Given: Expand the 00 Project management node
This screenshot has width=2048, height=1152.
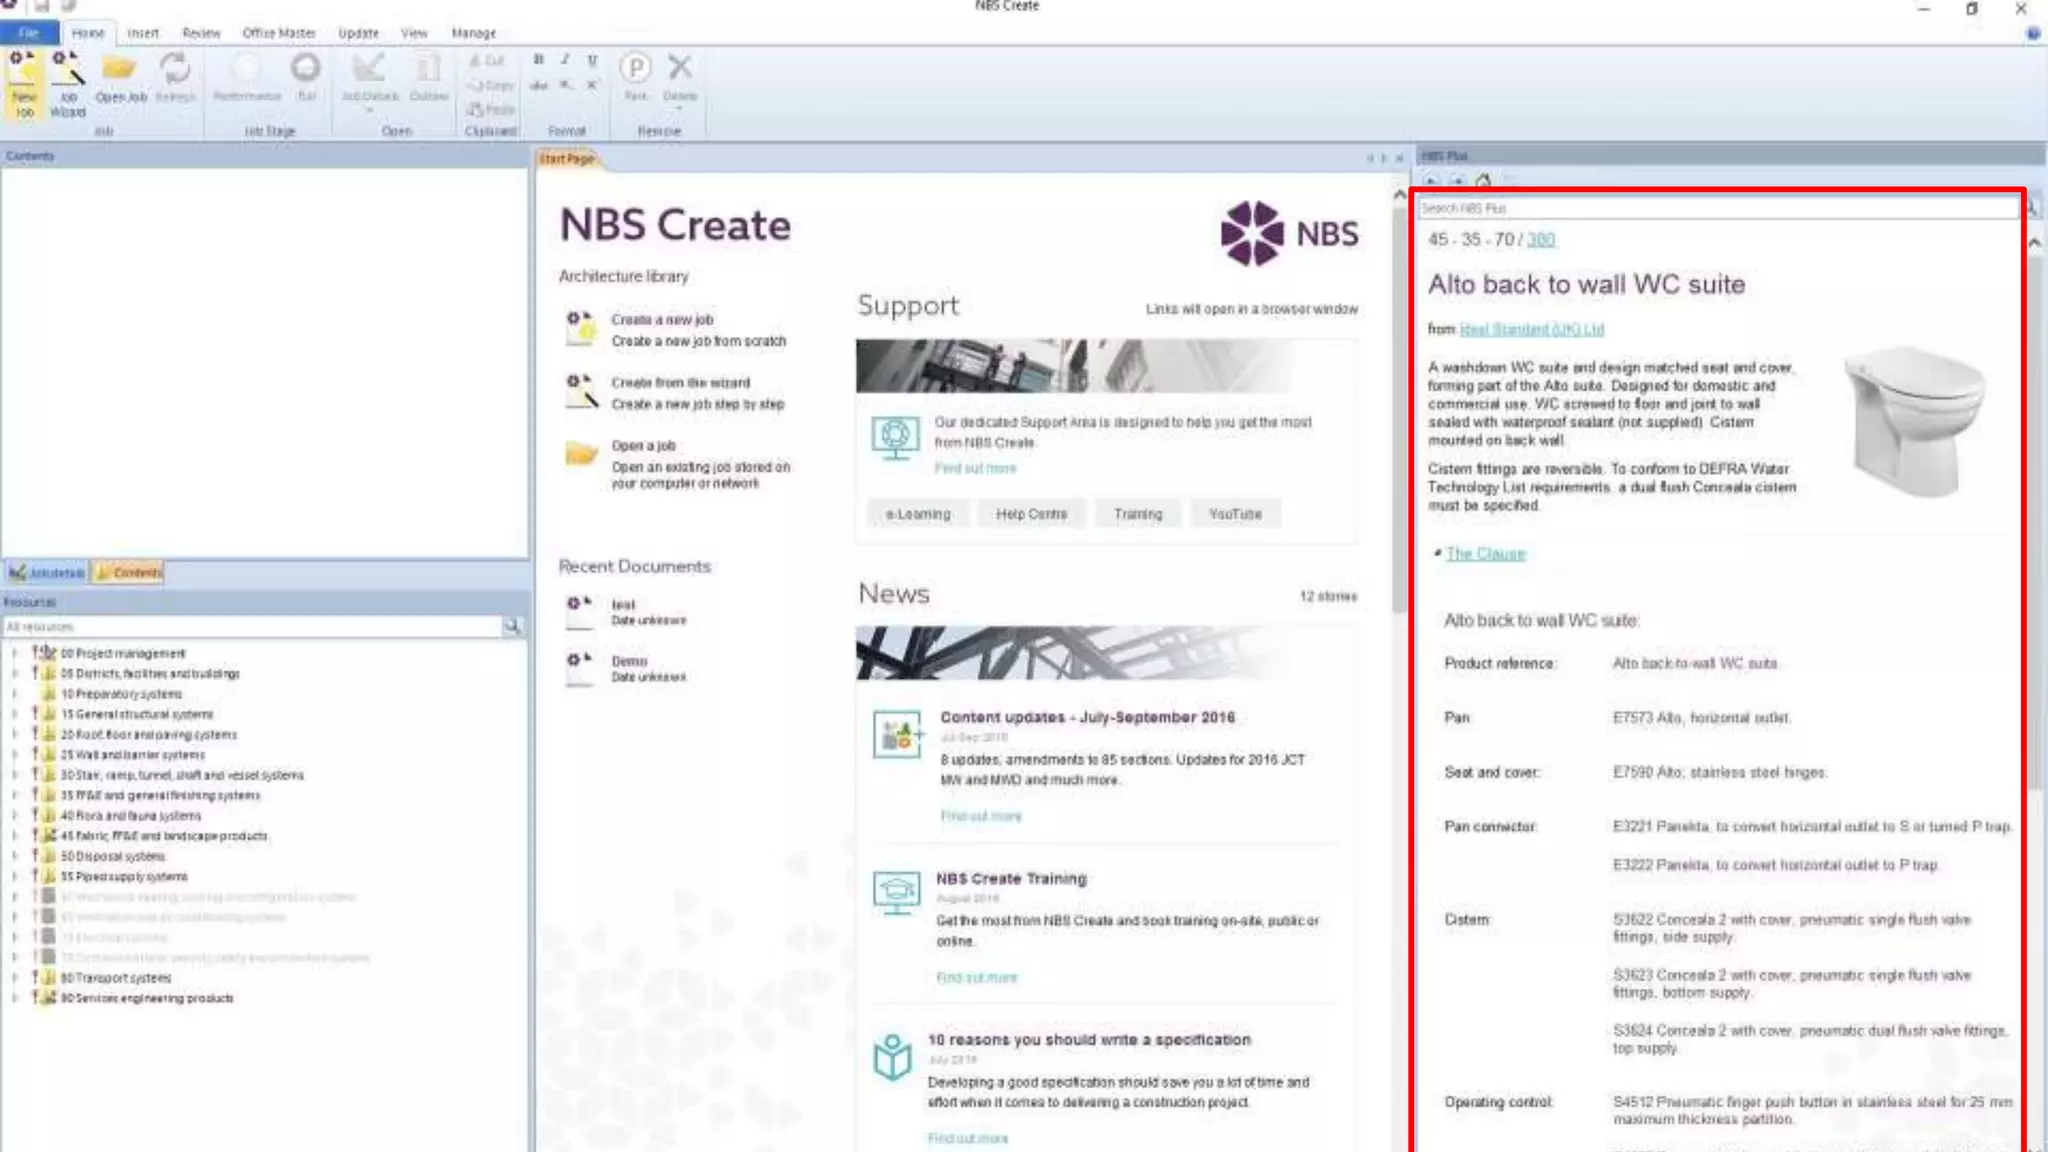Looking at the screenshot, I should 14,653.
